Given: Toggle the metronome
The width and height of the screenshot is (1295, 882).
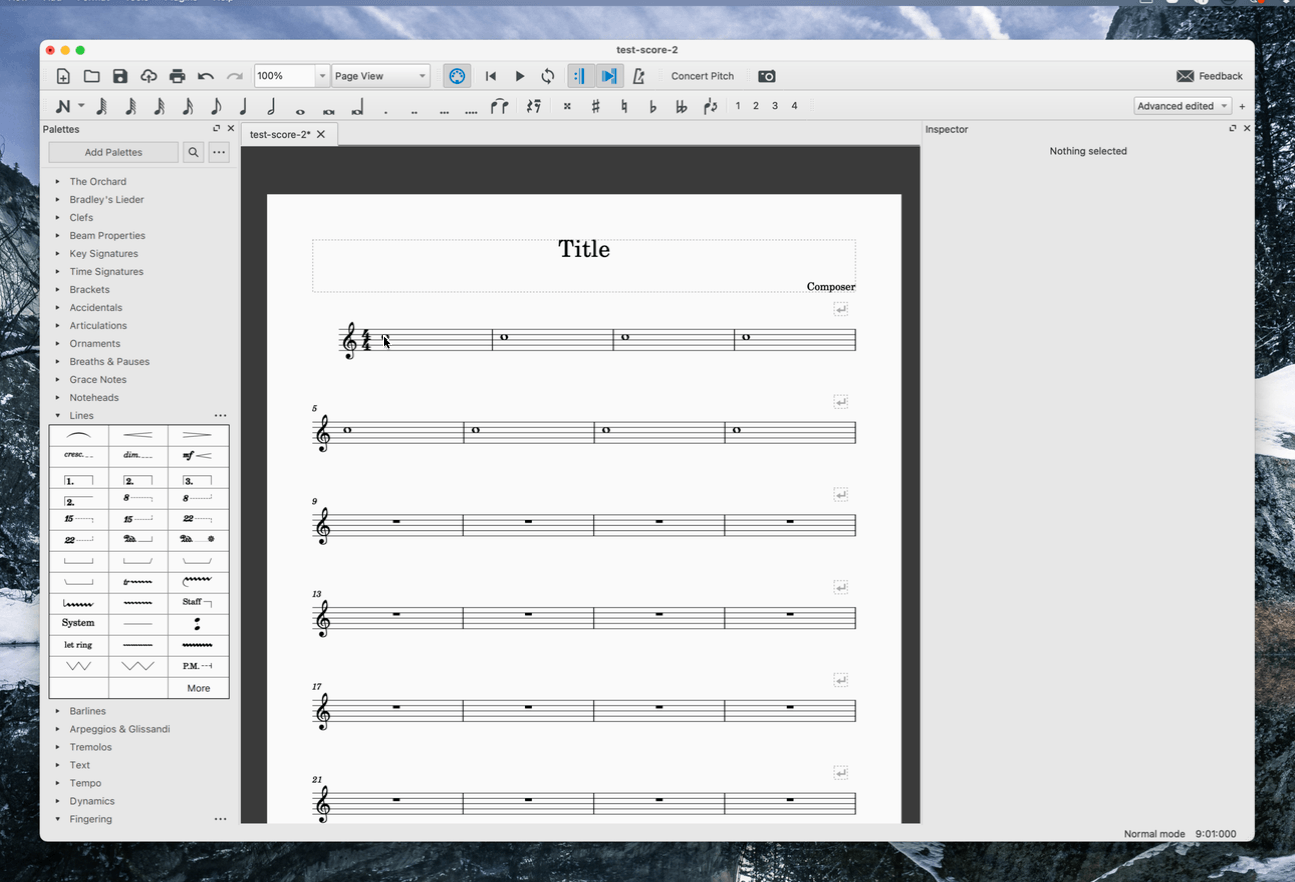Looking at the screenshot, I should (x=639, y=76).
